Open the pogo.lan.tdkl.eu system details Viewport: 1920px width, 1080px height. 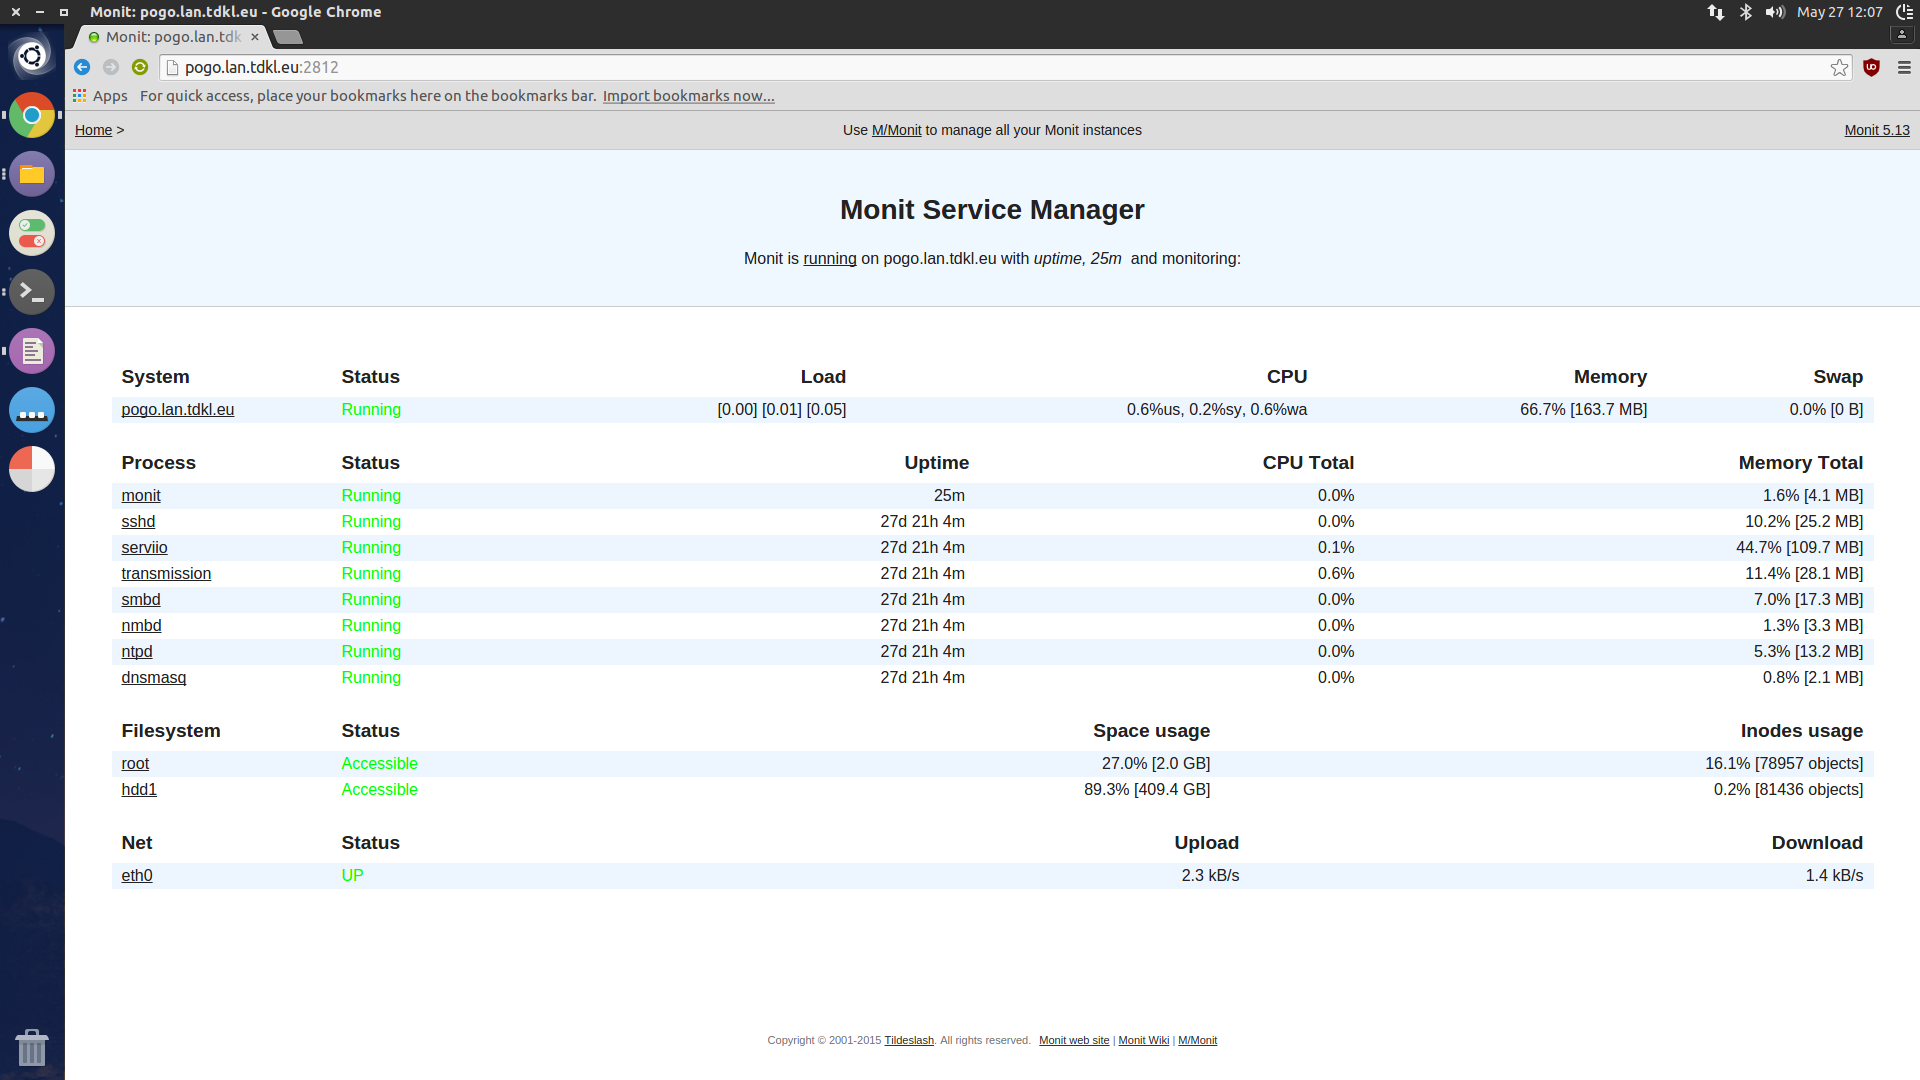point(177,409)
